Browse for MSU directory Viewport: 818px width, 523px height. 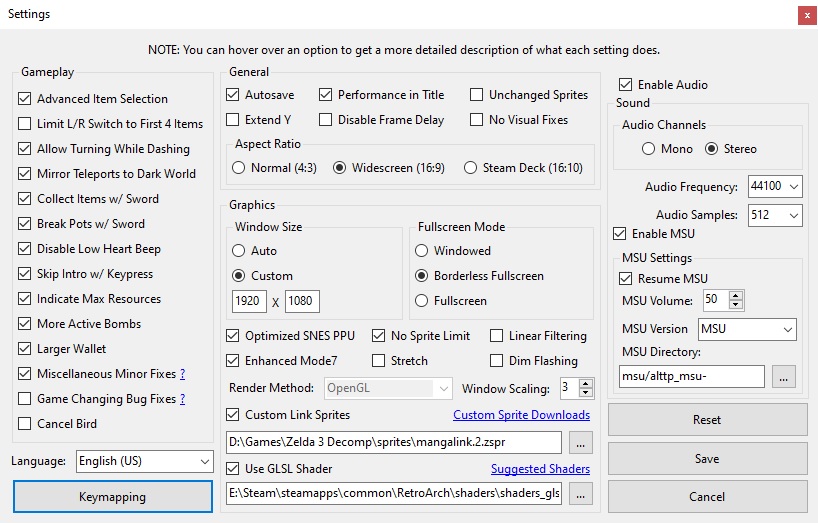point(784,376)
